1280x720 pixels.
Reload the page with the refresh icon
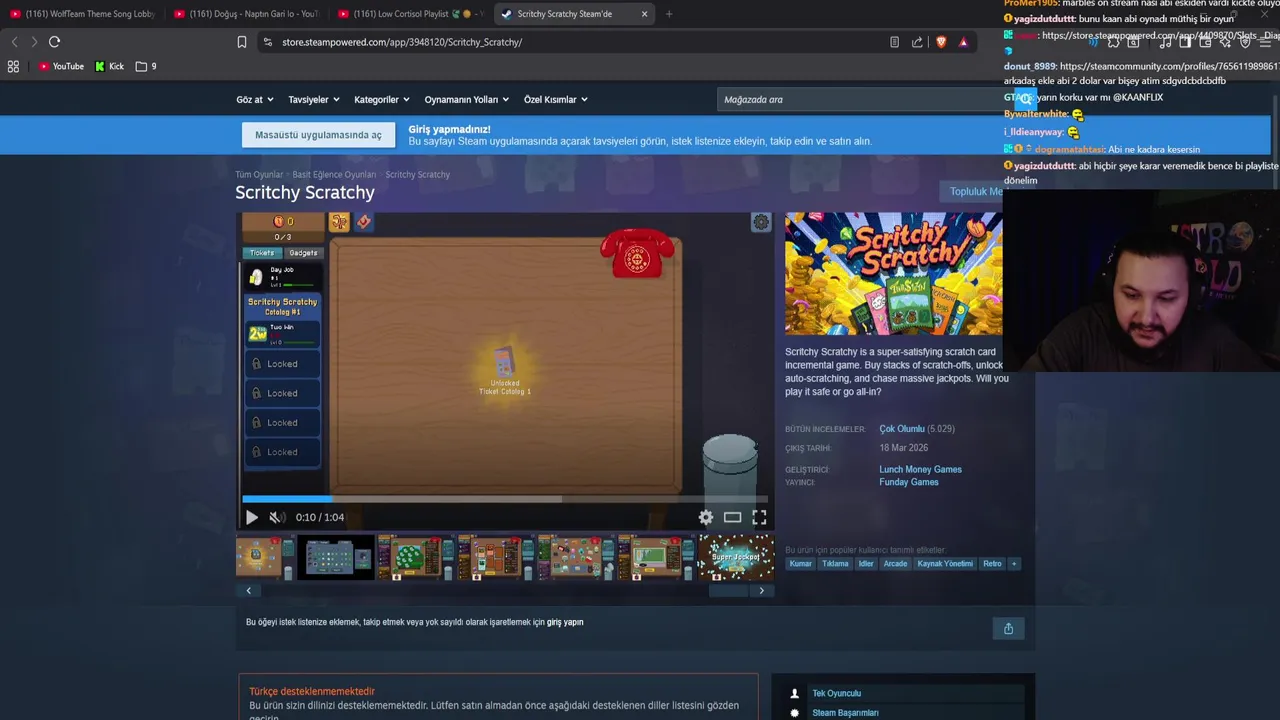pos(54,42)
